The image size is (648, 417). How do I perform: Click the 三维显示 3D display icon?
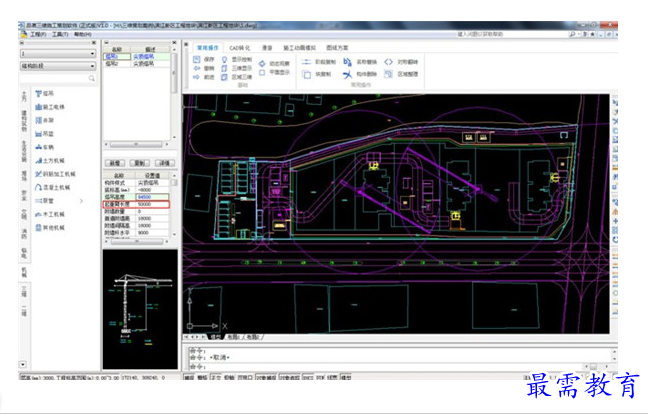tap(224, 68)
